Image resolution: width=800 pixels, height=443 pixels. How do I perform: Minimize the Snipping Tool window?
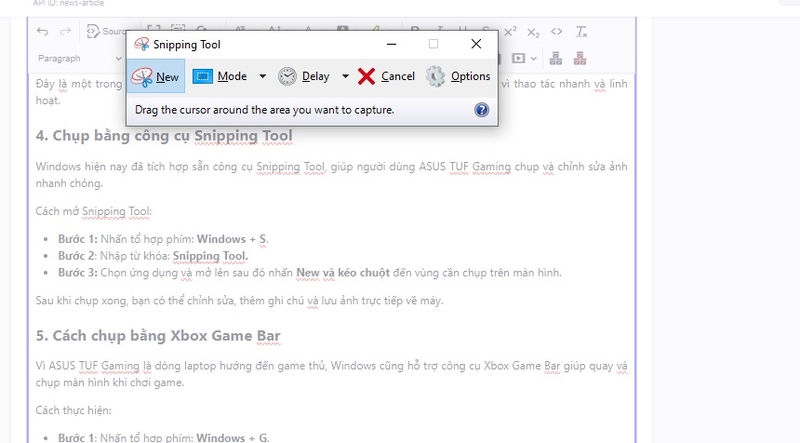tap(391, 44)
